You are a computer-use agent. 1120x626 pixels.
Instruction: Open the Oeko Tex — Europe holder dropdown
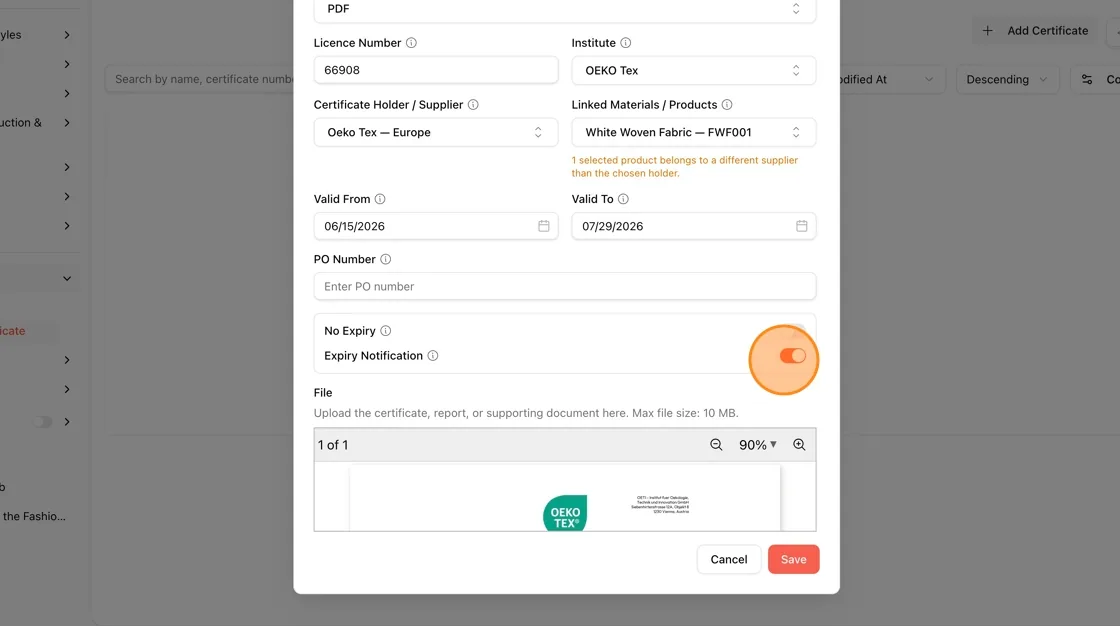436,132
